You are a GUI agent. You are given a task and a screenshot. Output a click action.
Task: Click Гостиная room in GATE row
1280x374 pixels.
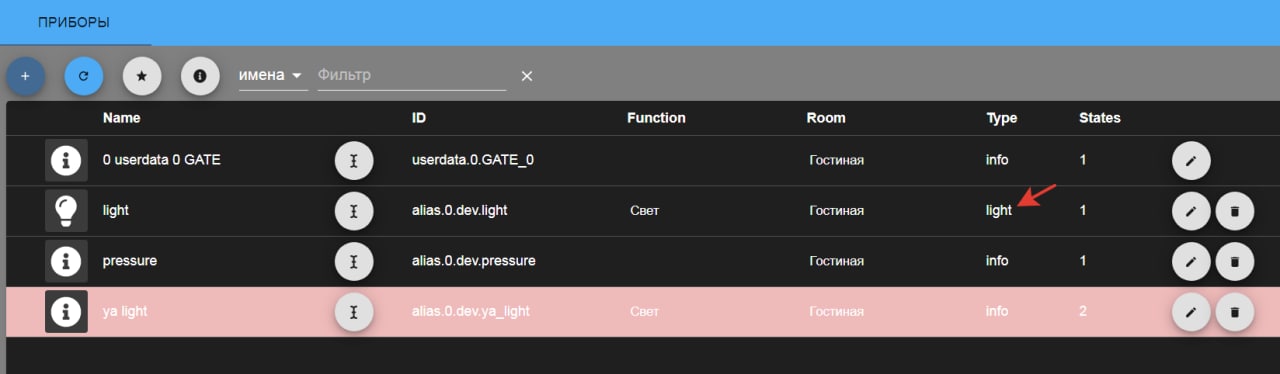point(836,160)
